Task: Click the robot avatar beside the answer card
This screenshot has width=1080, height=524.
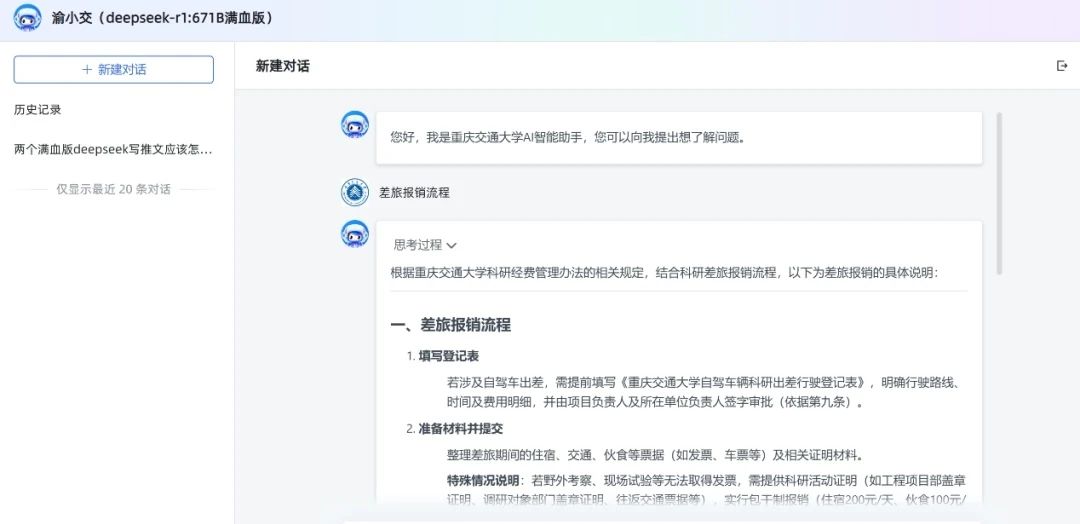Action: [x=355, y=234]
